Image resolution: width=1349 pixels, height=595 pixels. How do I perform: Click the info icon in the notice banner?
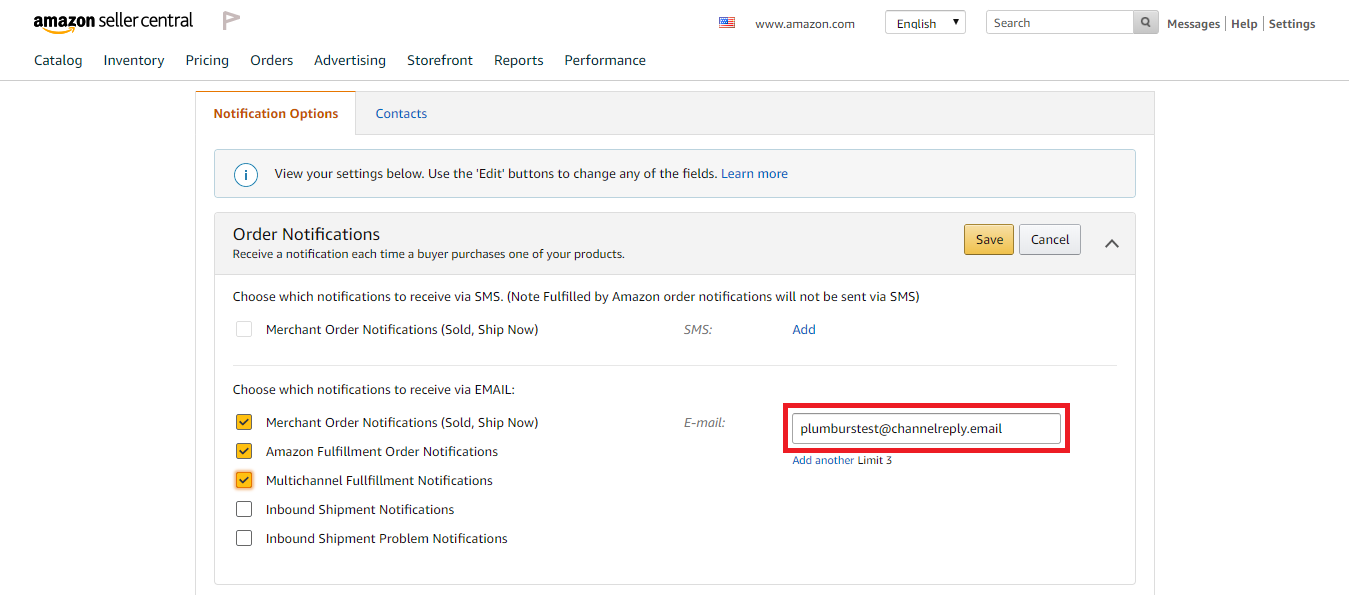click(246, 174)
